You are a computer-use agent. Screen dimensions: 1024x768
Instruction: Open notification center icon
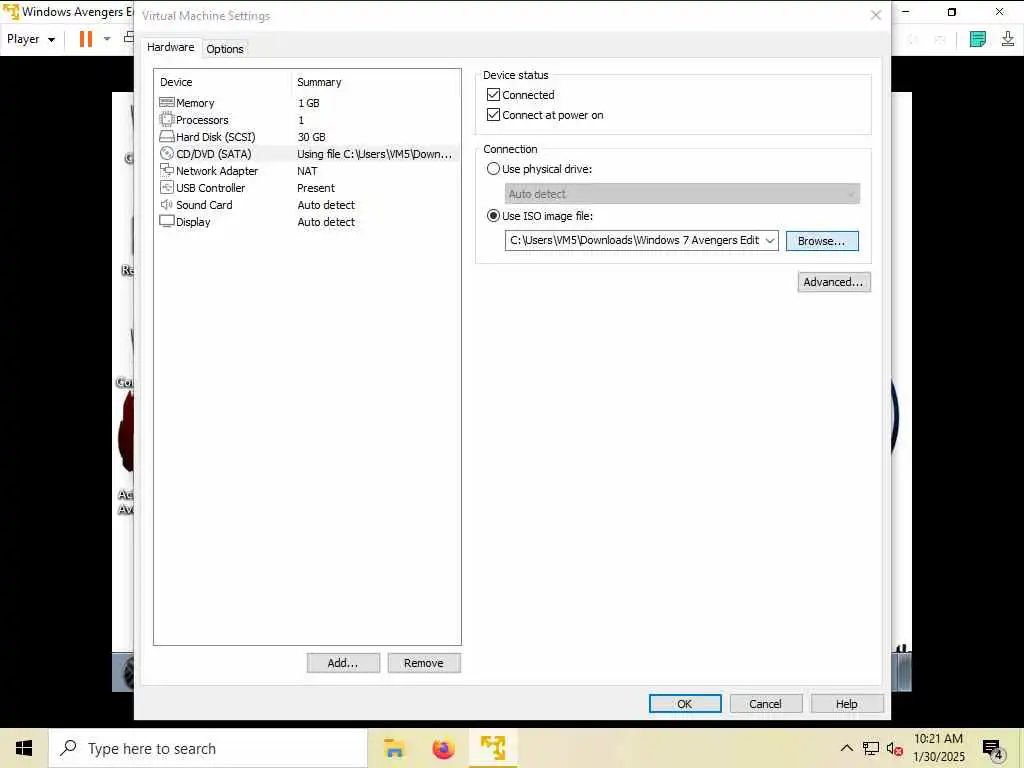pyautogui.click(x=993, y=750)
